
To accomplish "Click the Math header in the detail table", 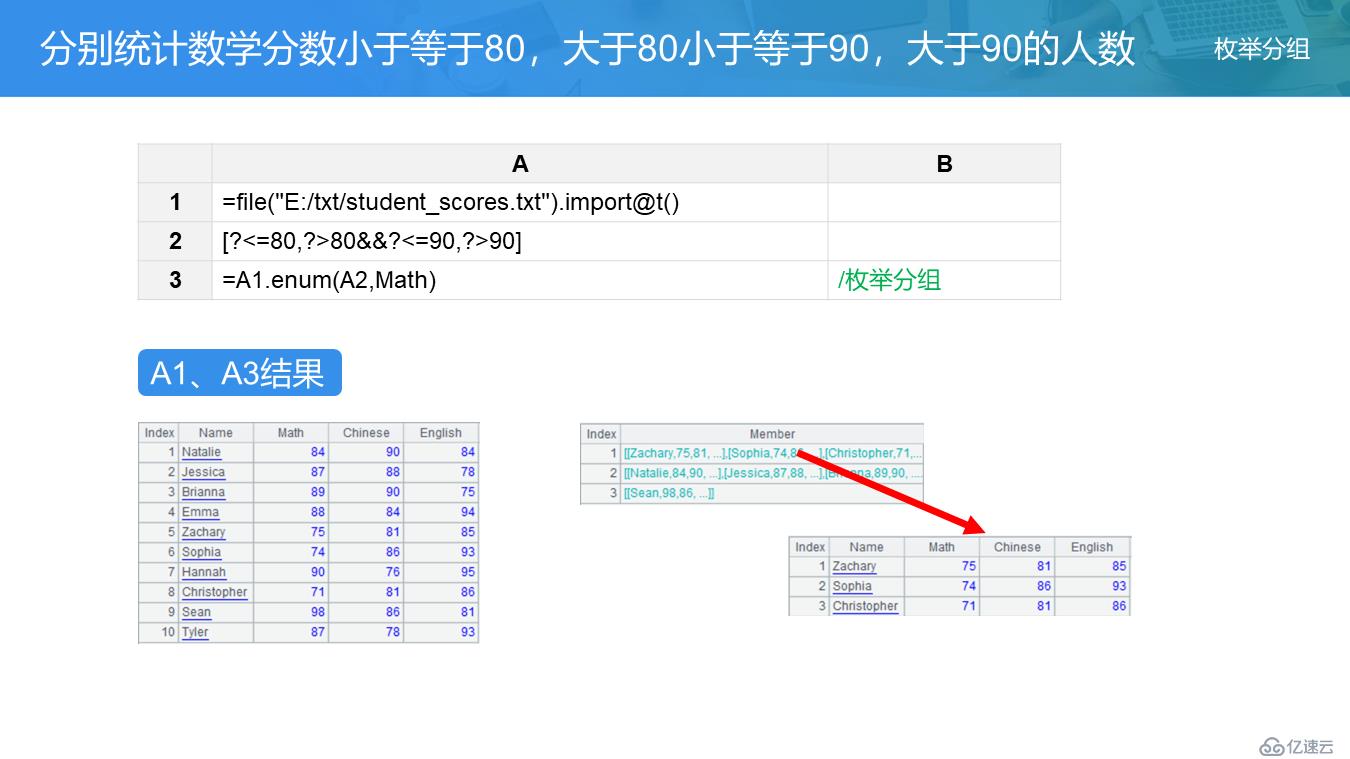I will [x=942, y=547].
